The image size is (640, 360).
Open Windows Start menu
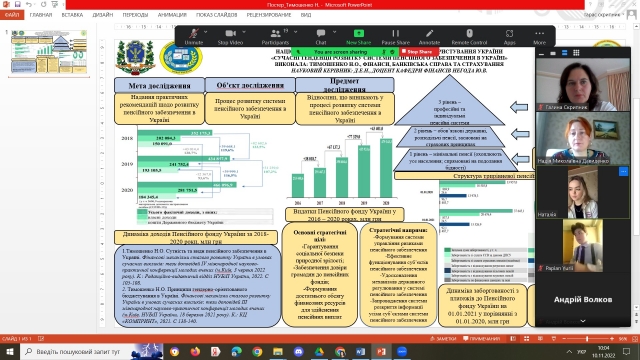click(x=10, y=351)
